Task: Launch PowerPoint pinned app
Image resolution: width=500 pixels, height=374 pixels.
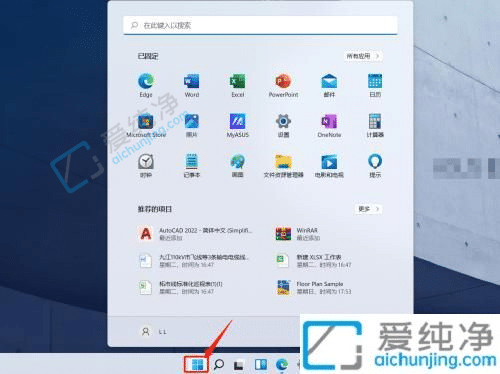Action: [x=283, y=85]
